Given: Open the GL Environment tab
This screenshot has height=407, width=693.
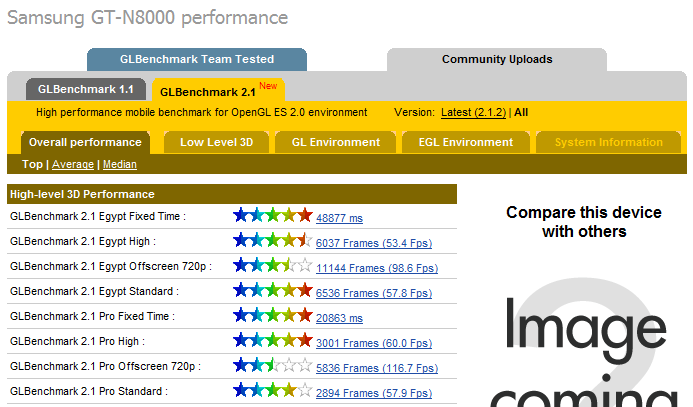Looking at the screenshot, I should [x=335, y=142].
